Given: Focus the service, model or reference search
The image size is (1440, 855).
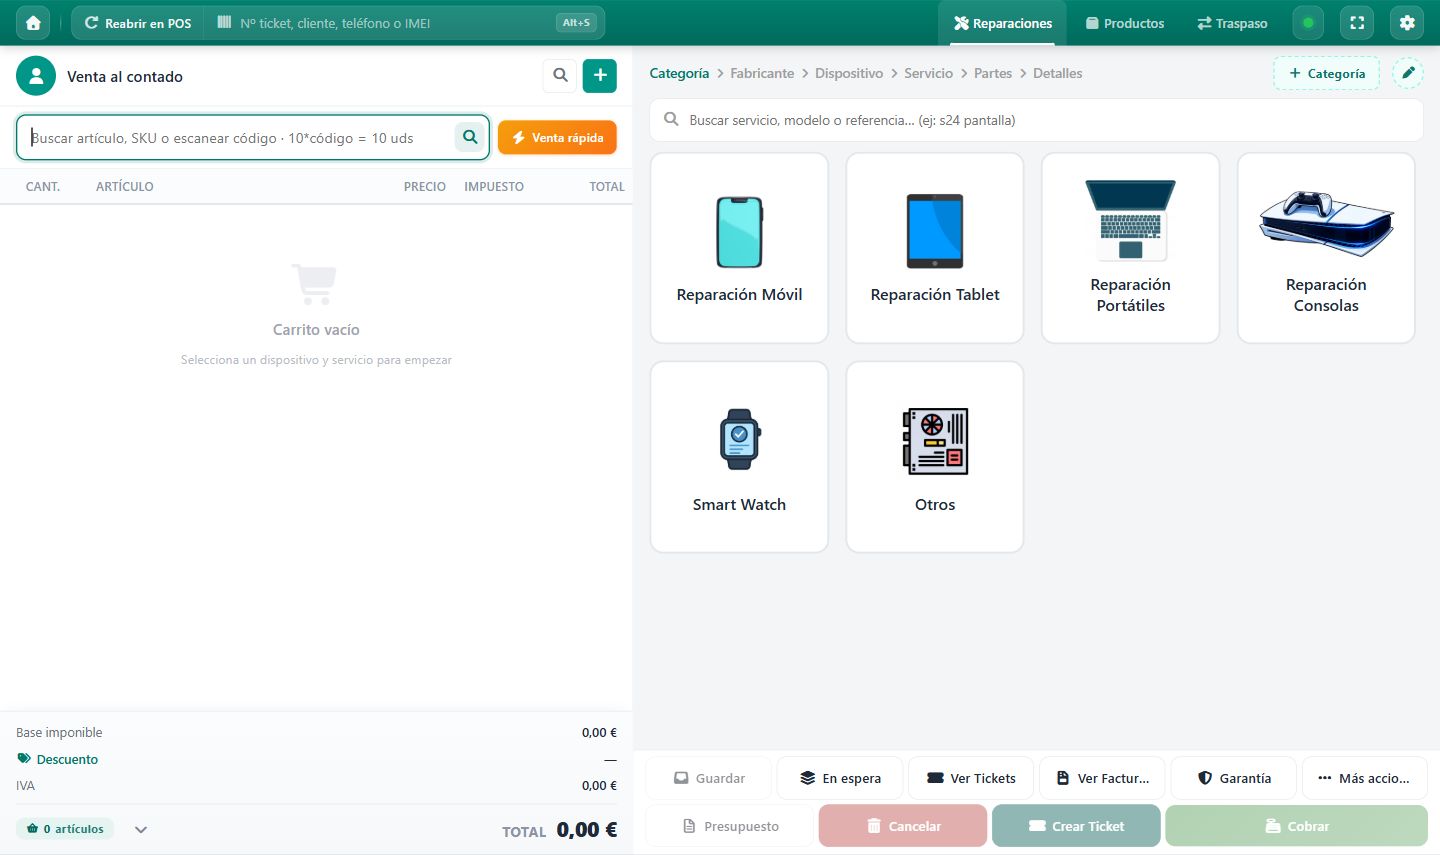Looking at the screenshot, I should point(1036,120).
